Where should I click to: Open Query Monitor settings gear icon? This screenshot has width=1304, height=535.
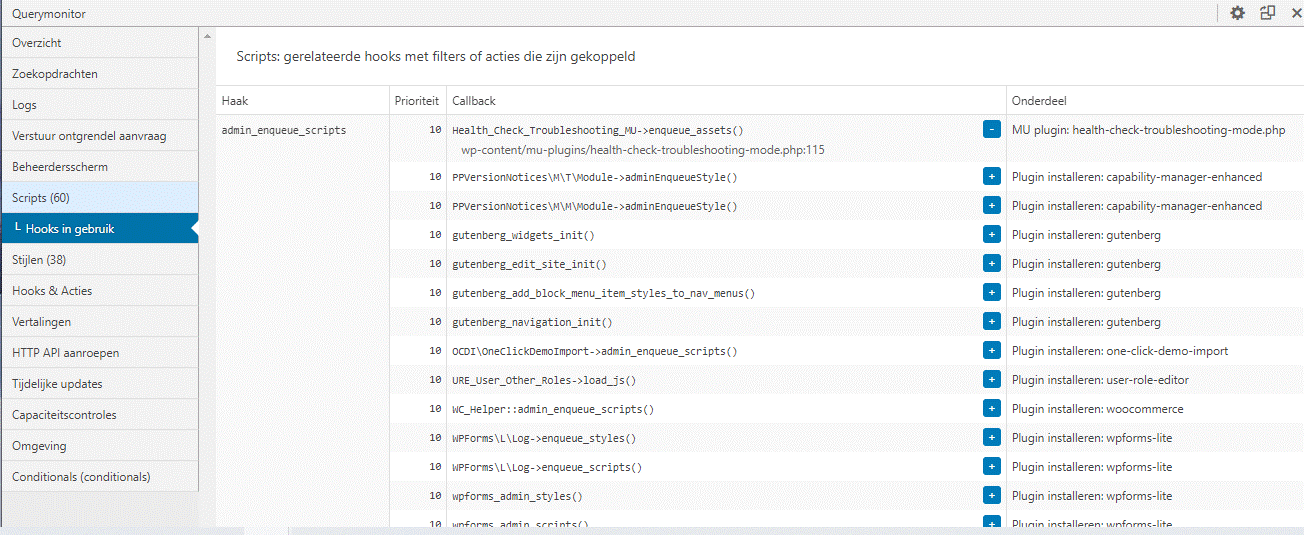(x=1237, y=13)
